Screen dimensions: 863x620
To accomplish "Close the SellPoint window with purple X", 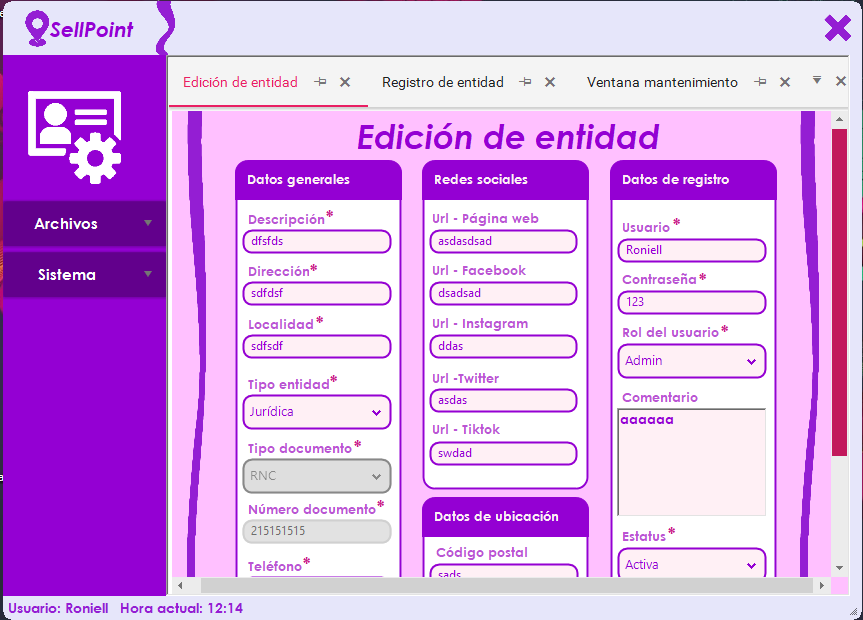I will click(x=838, y=28).
